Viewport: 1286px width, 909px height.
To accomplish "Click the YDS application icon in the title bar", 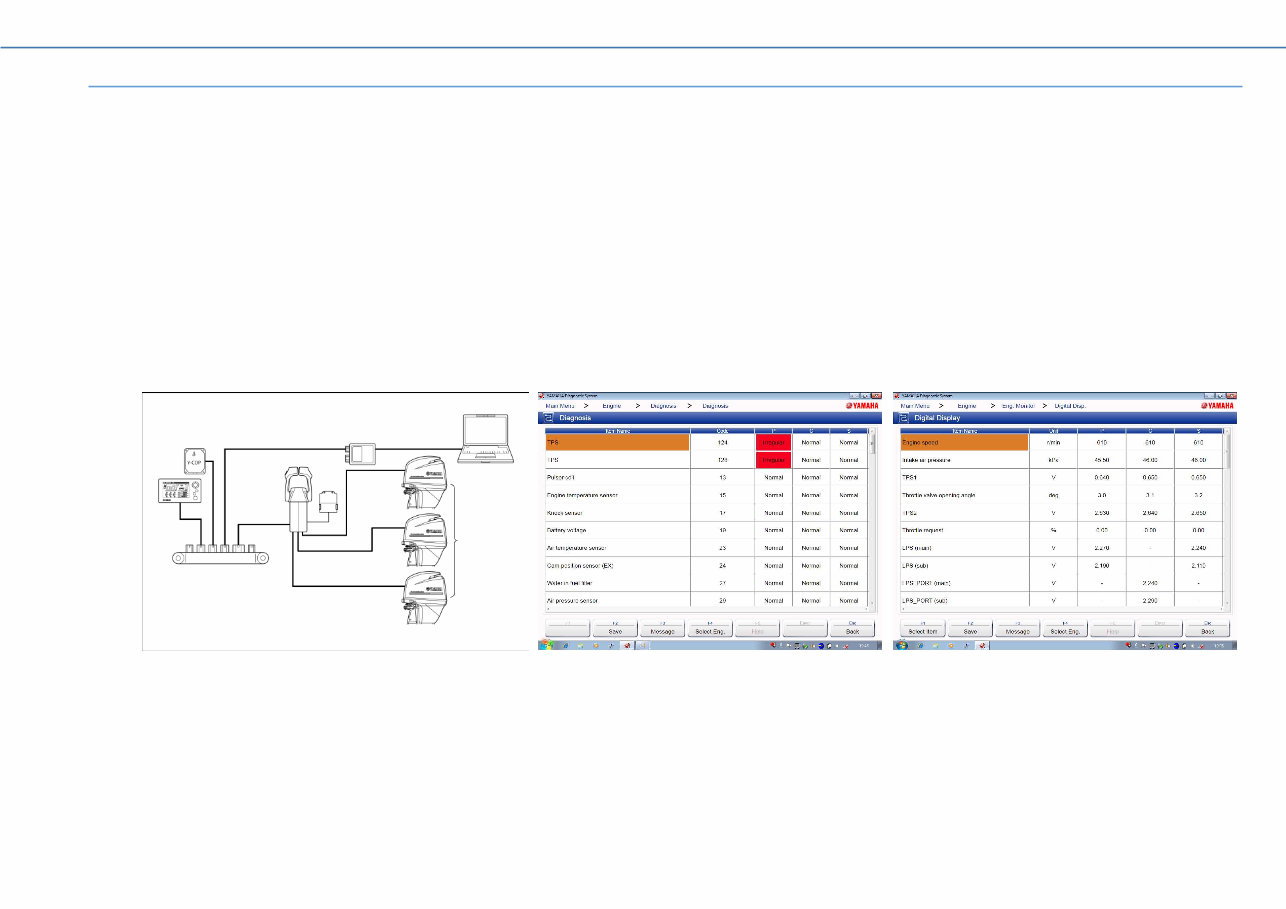I will pyautogui.click(x=542, y=395).
